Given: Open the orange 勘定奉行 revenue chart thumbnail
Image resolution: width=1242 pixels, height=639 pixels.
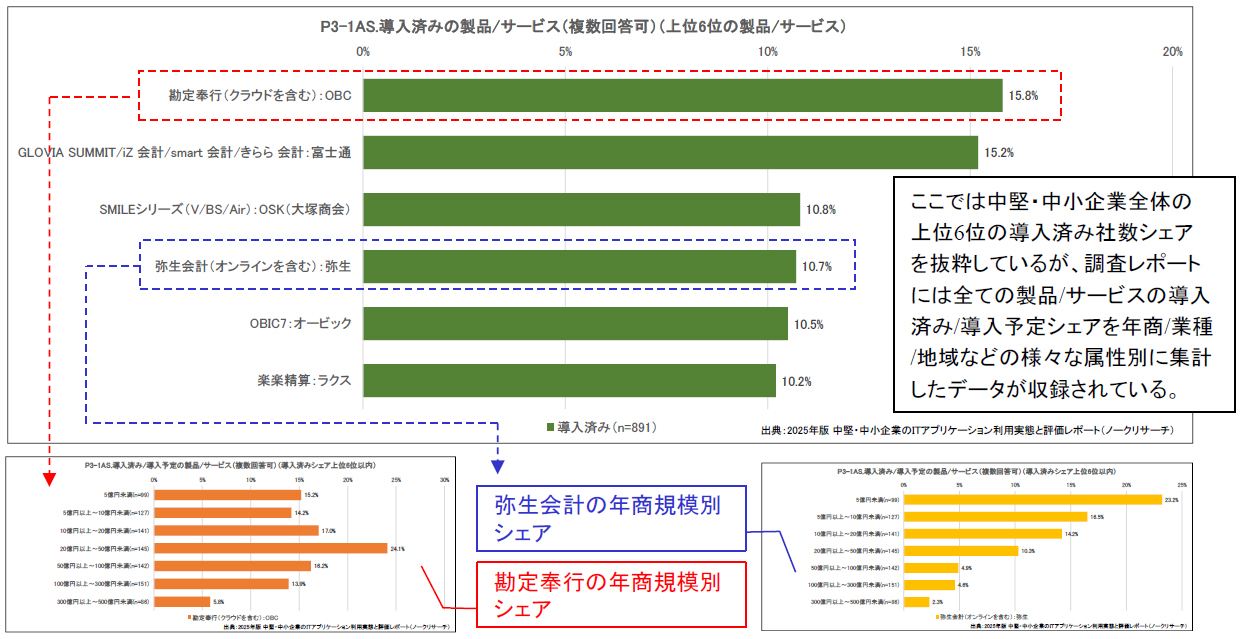Looking at the screenshot, I should pos(231,543).
